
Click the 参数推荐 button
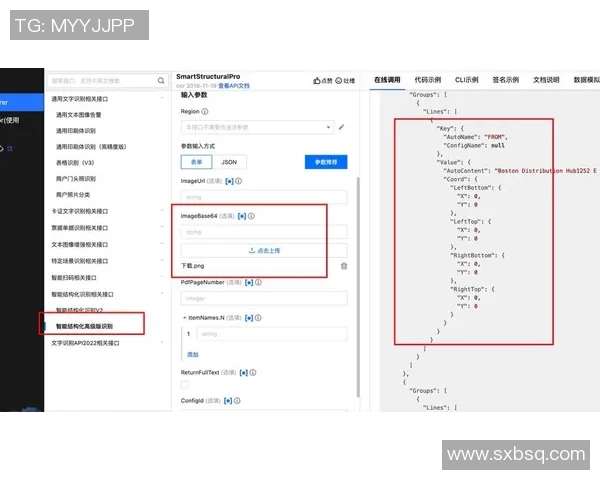click(328, 161)
